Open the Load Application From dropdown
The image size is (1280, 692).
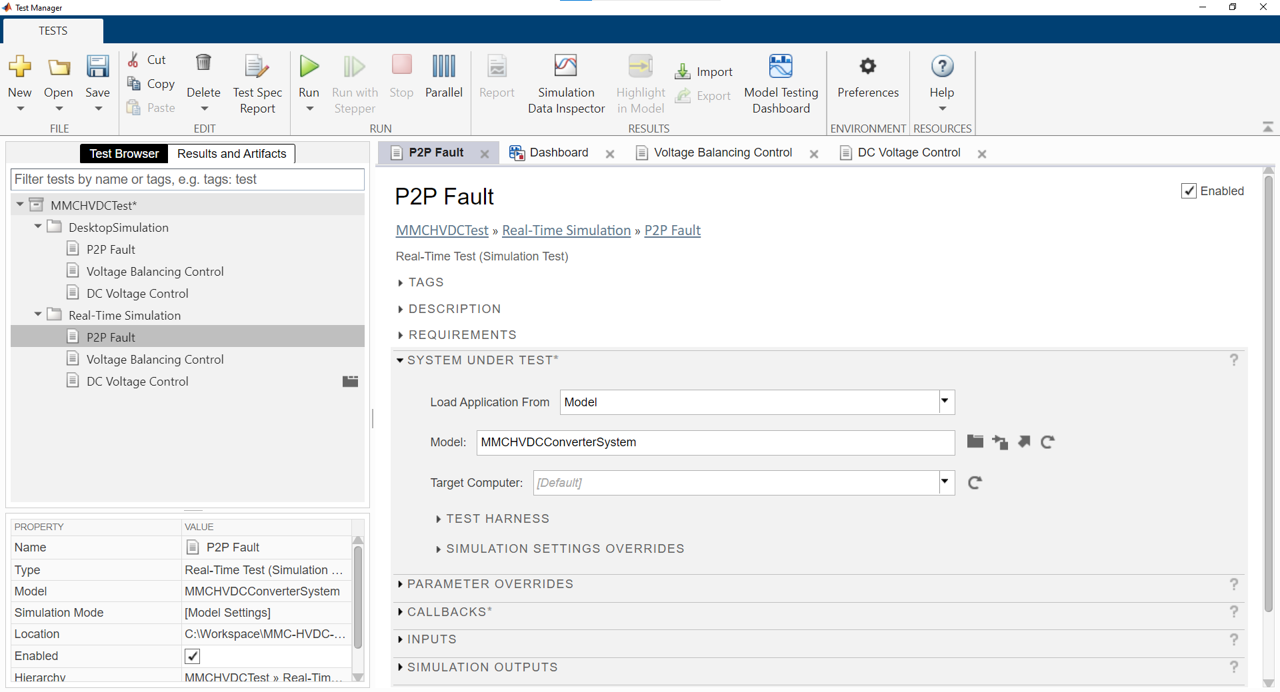945,402
